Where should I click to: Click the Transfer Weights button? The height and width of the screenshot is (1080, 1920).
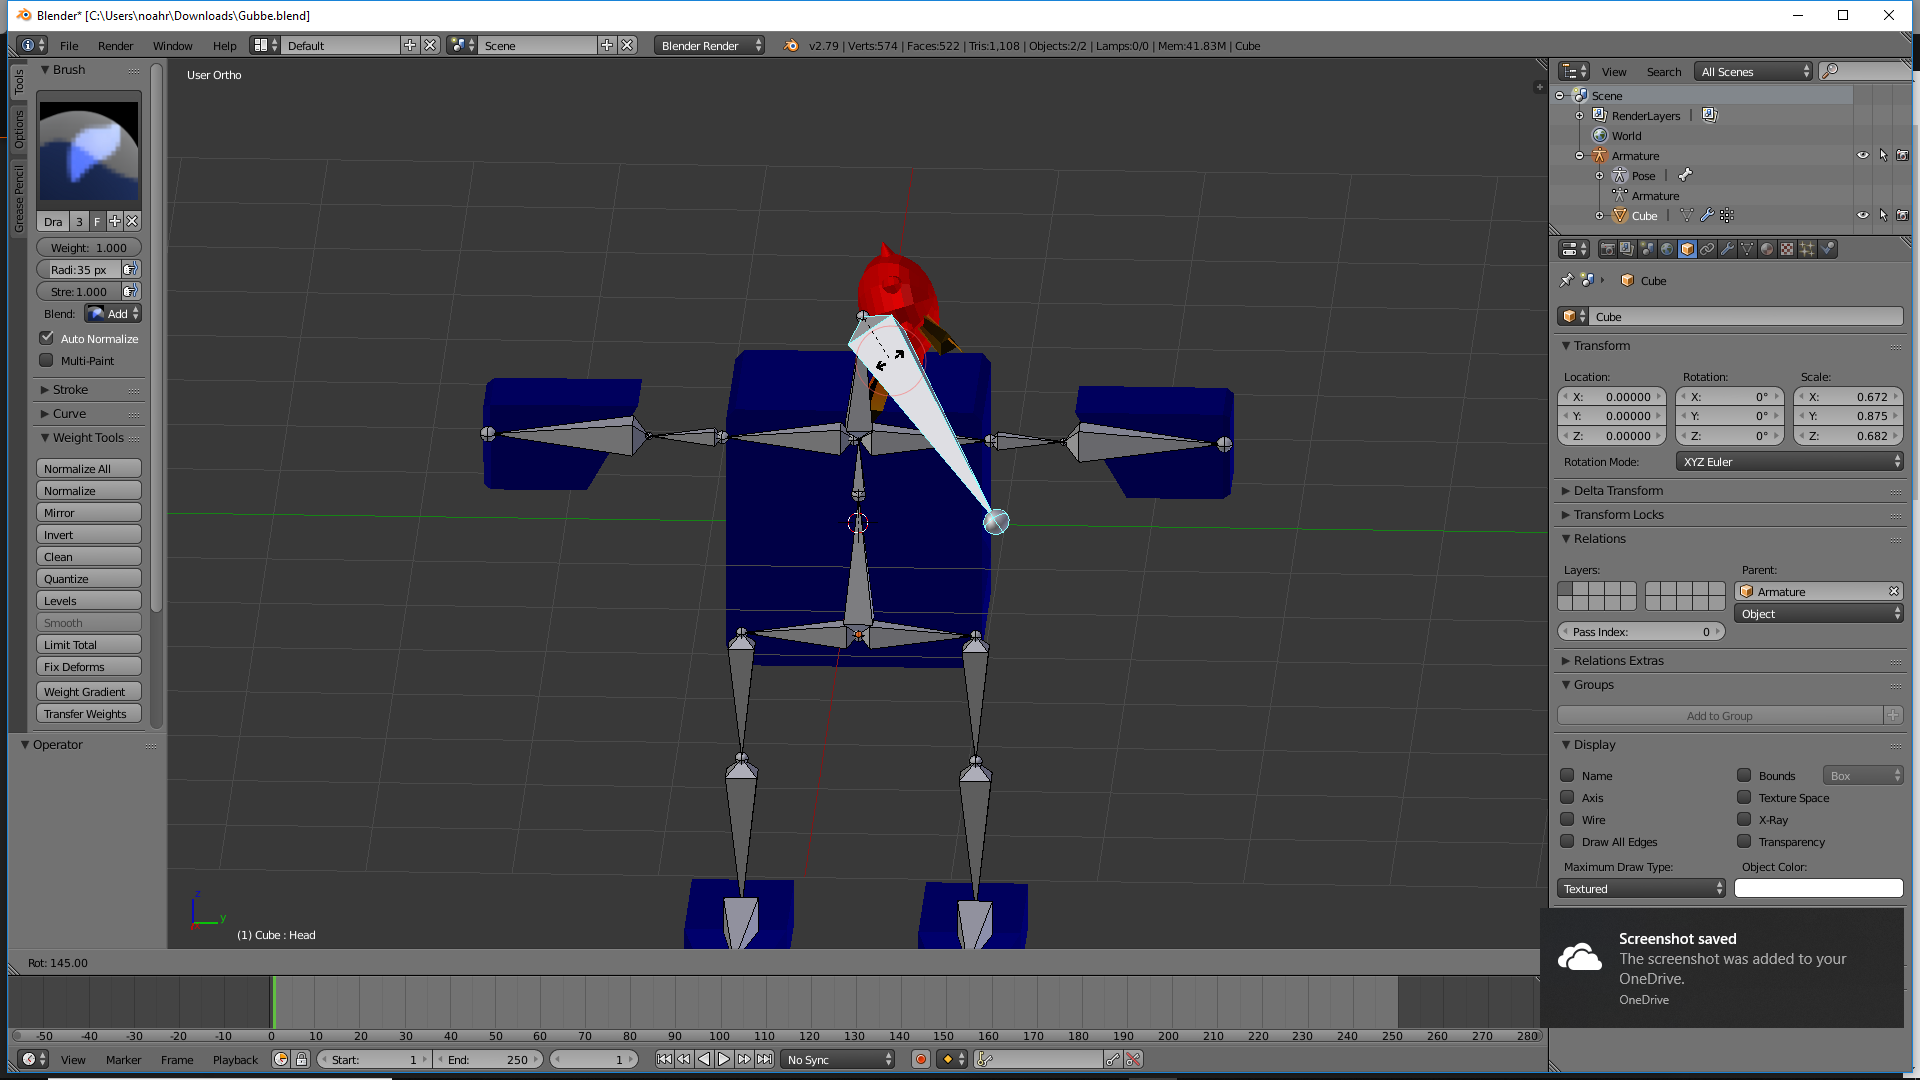point(89,713)
